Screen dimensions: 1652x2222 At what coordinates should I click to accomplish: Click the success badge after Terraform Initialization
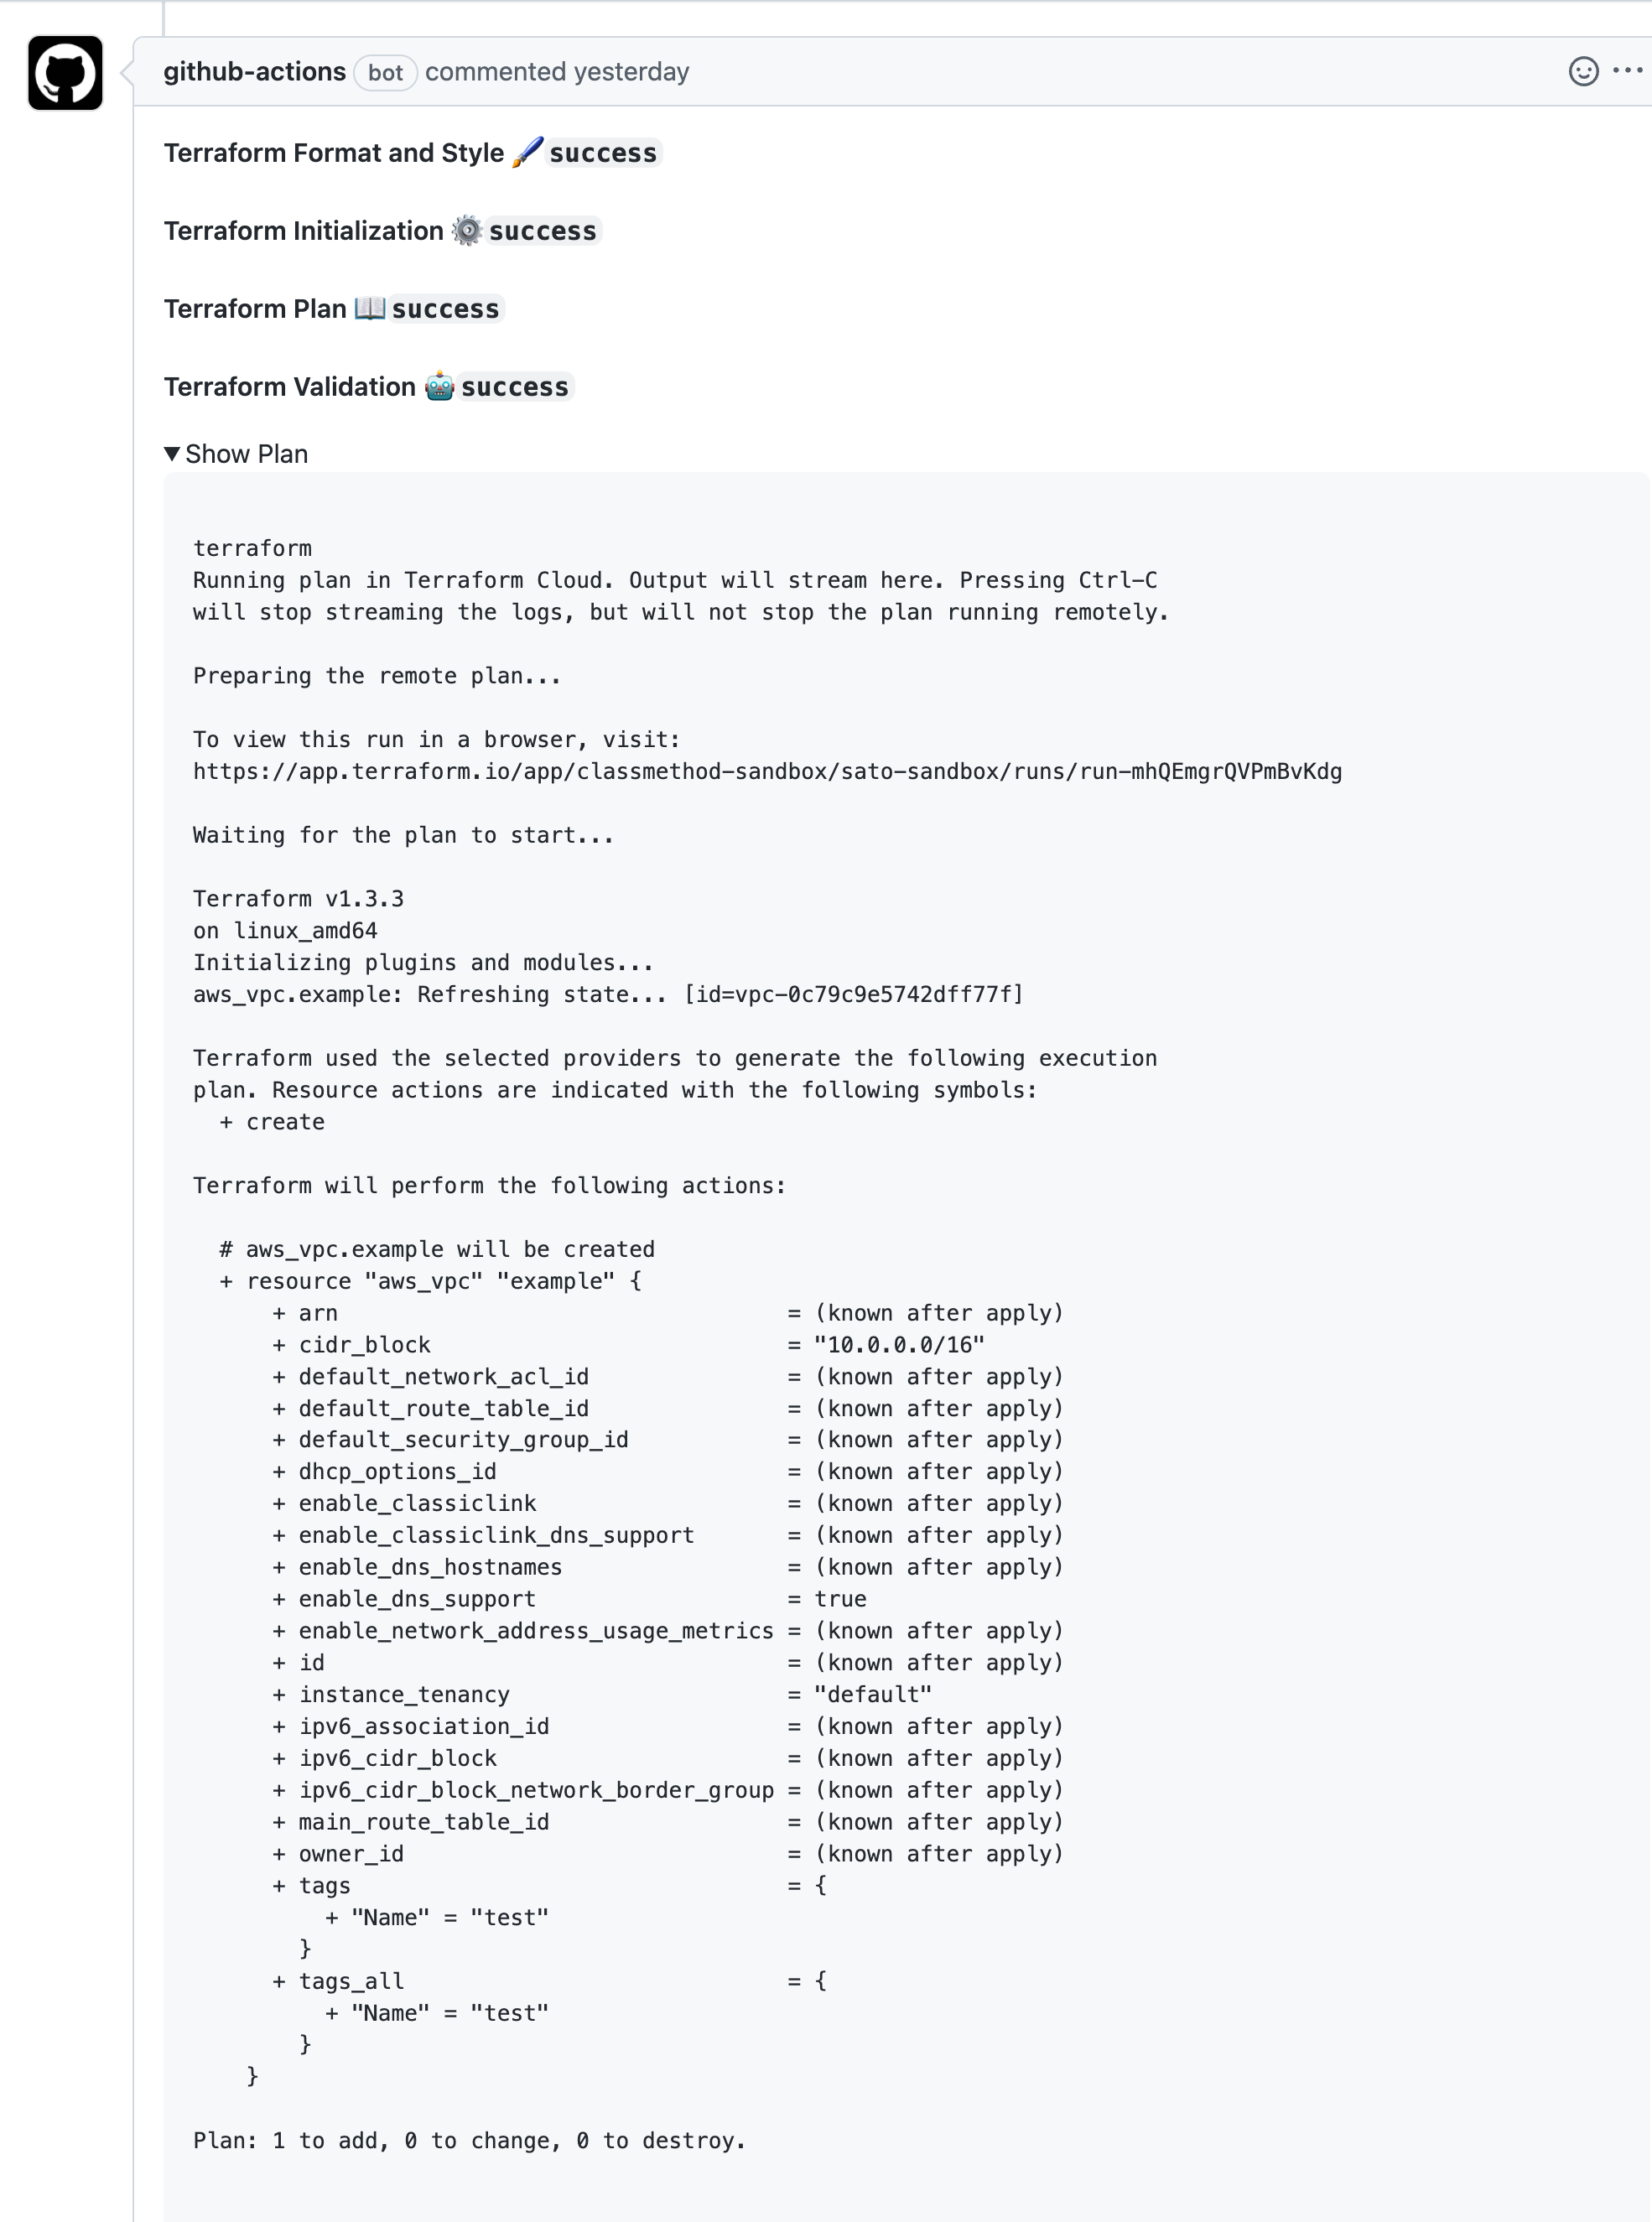tap(543, 229)
